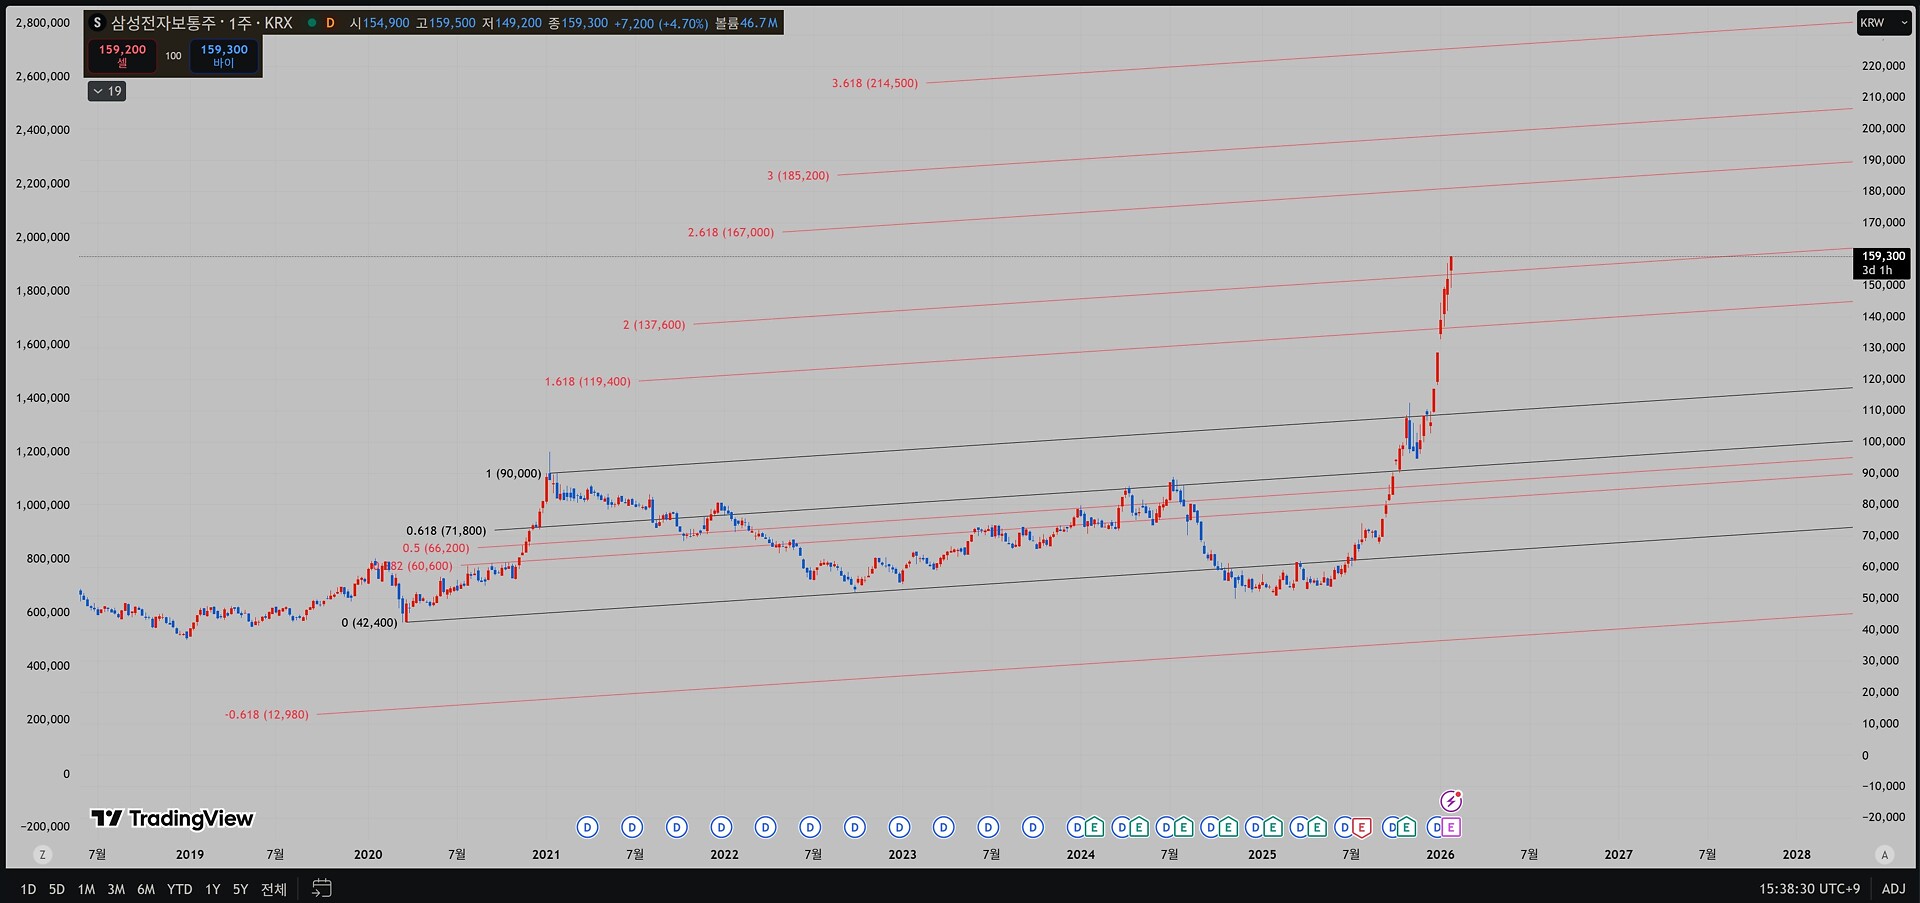Screen dimensions: 1920x903
Task: Click the 15:38:30 UTC+9 timezone clock
Action: click(1810, 888)
